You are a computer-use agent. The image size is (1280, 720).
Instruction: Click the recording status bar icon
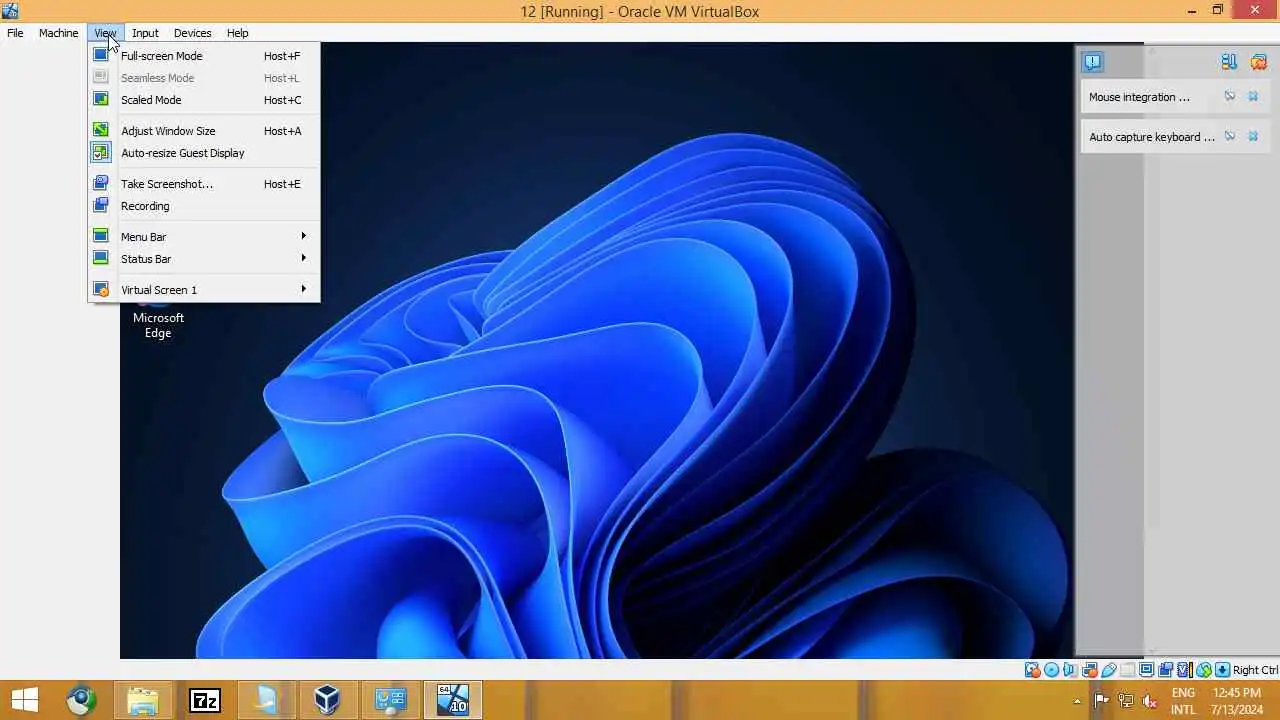click(x=1165, y=670)
